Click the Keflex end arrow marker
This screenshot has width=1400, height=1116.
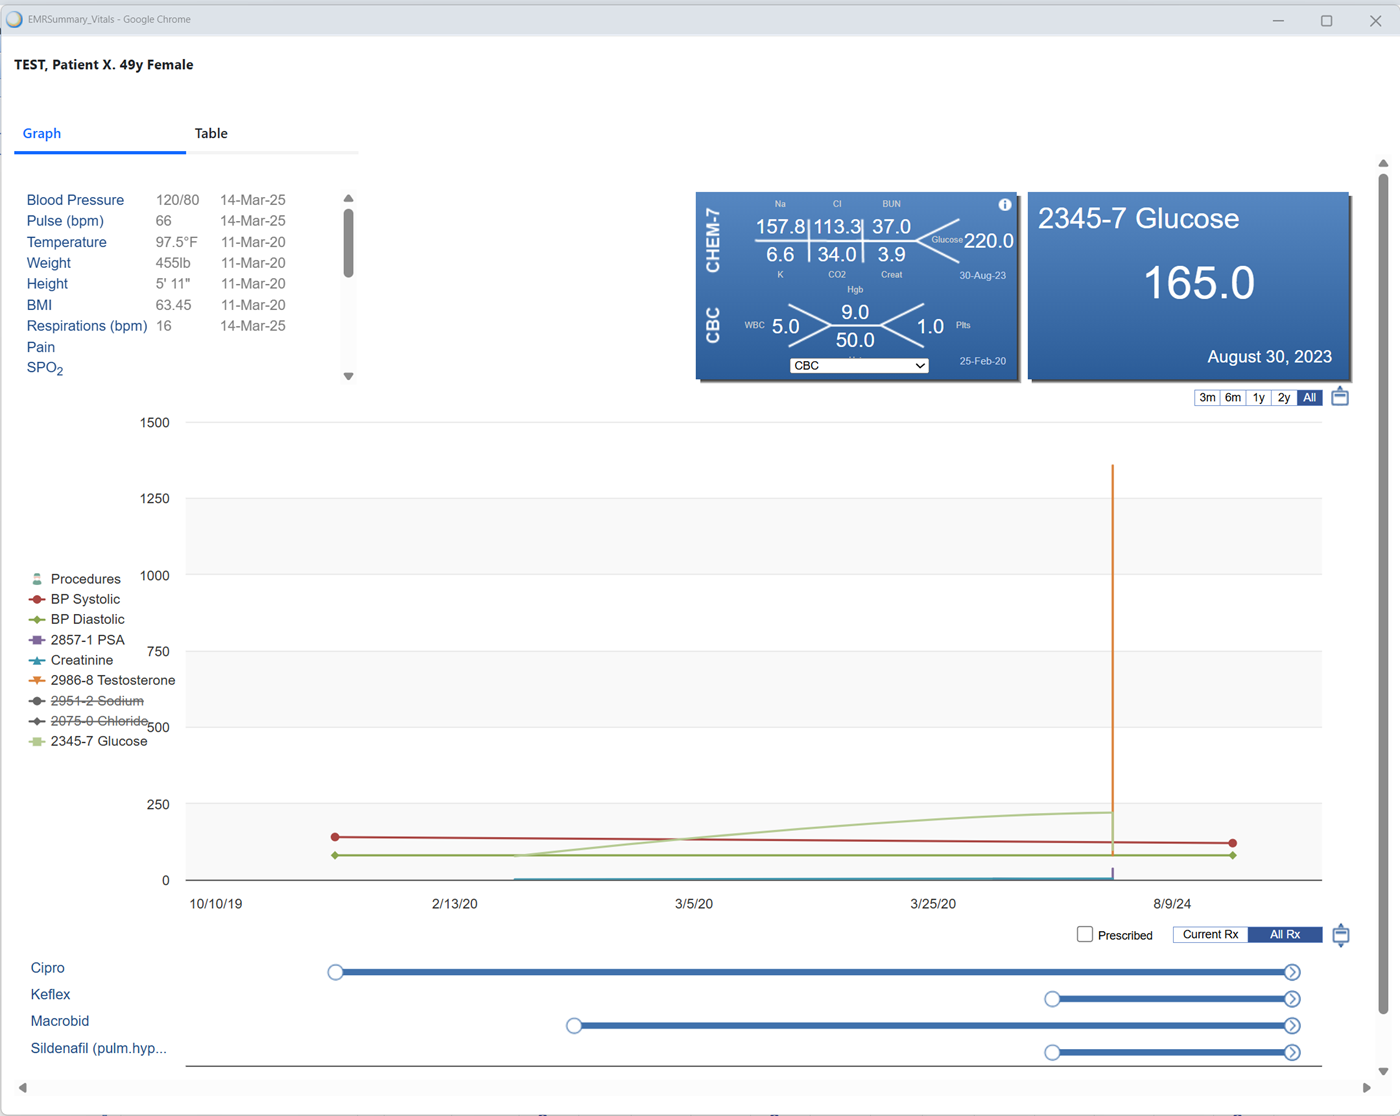tap(1292, 999)
